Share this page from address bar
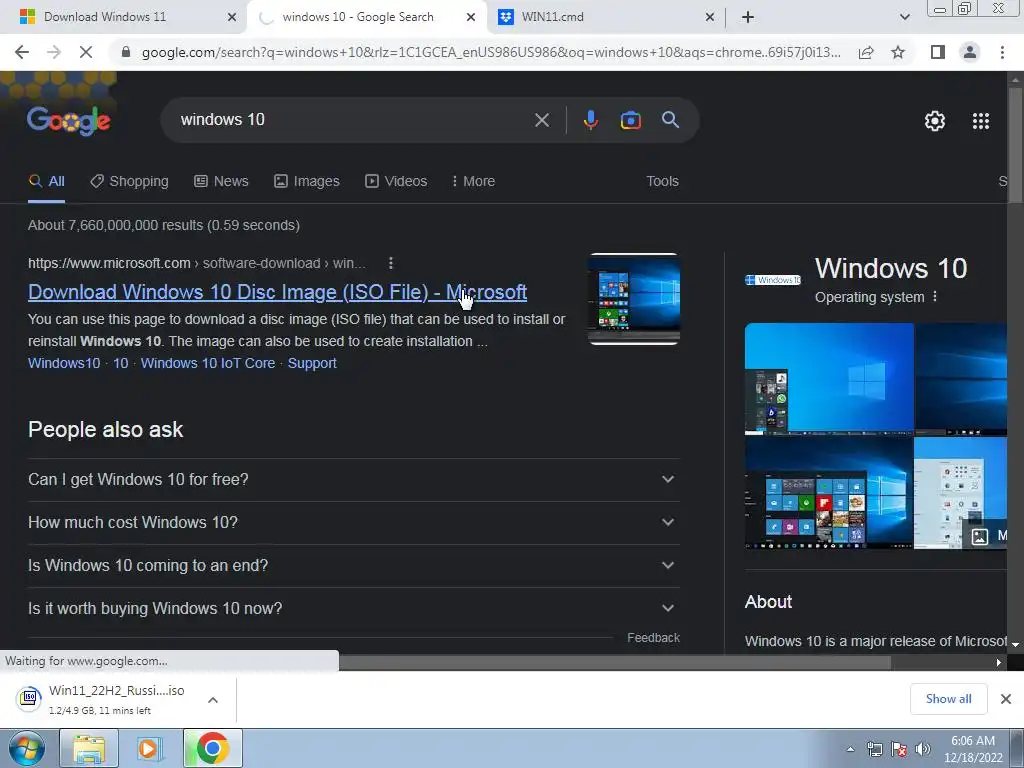 (866, 52)
